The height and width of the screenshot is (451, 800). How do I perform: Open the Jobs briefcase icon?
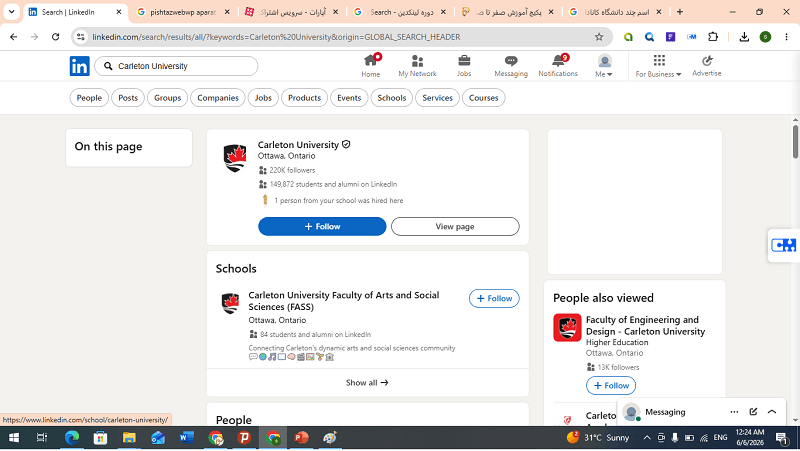464,61
